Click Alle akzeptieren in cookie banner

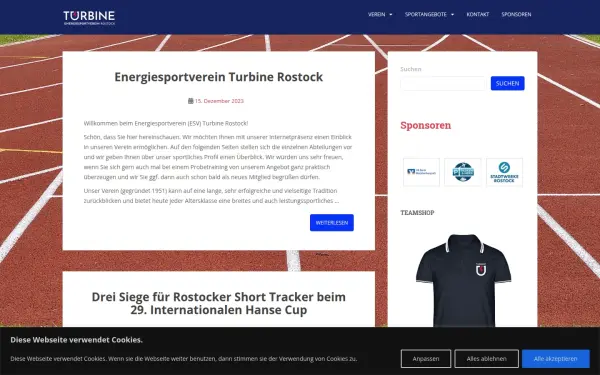556,359
